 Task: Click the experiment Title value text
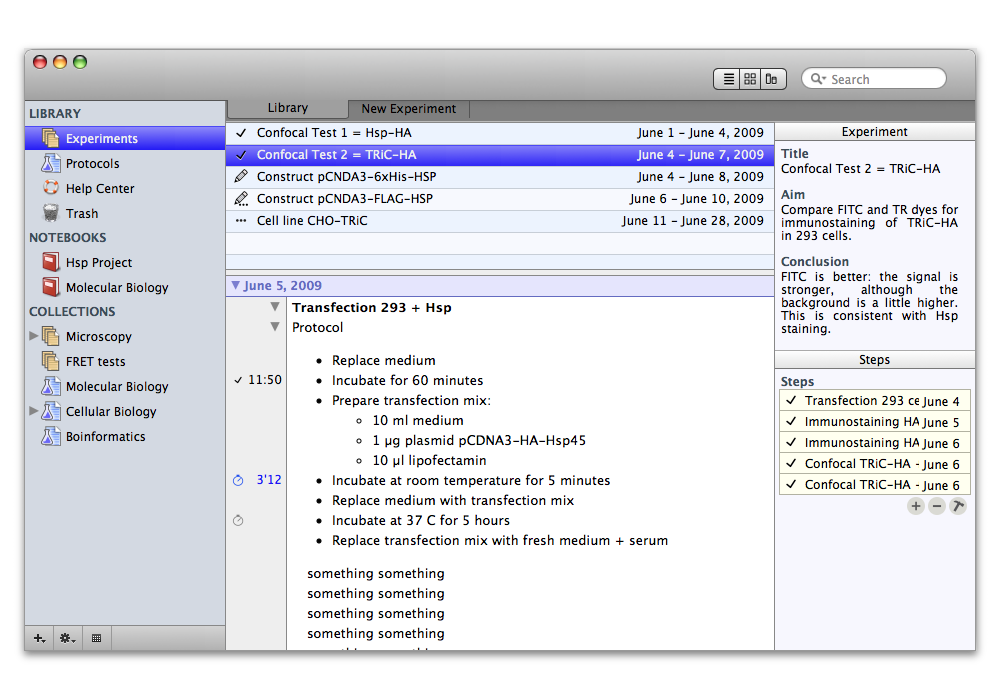860,169
